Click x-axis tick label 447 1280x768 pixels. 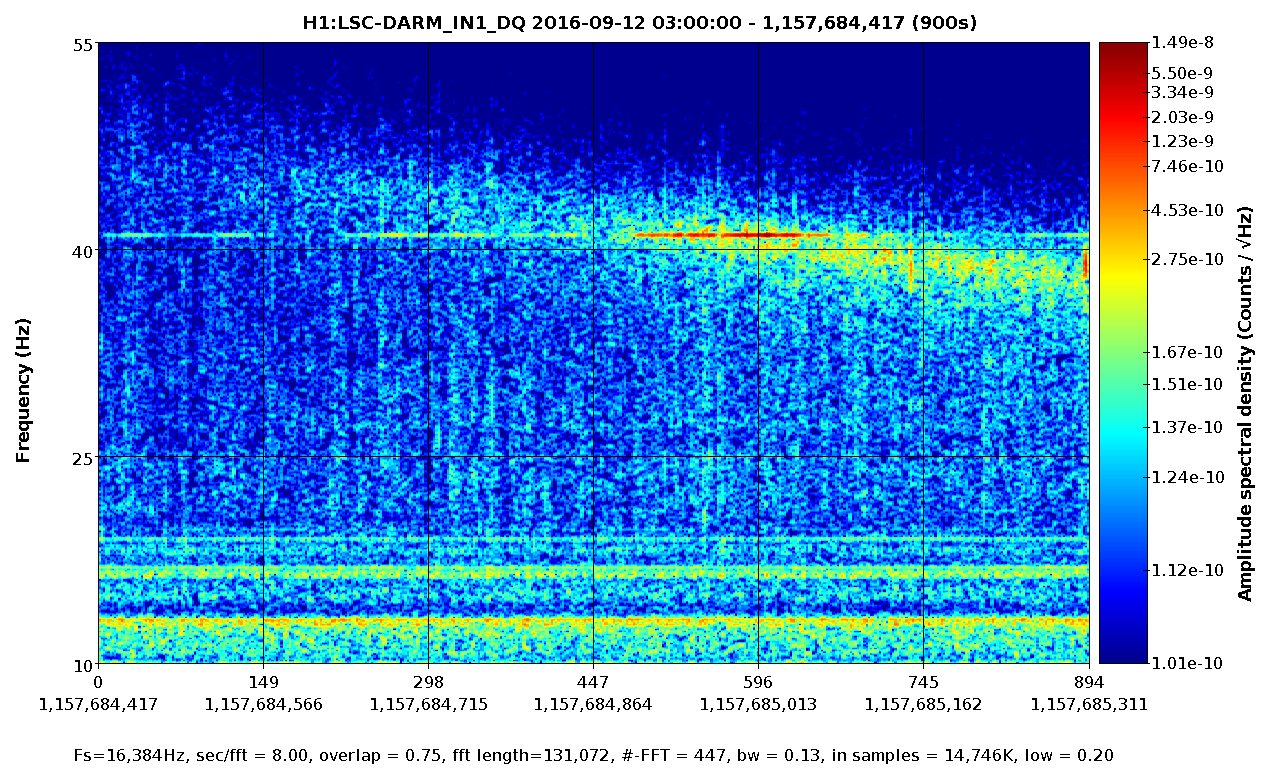click(x=593, y=683)
